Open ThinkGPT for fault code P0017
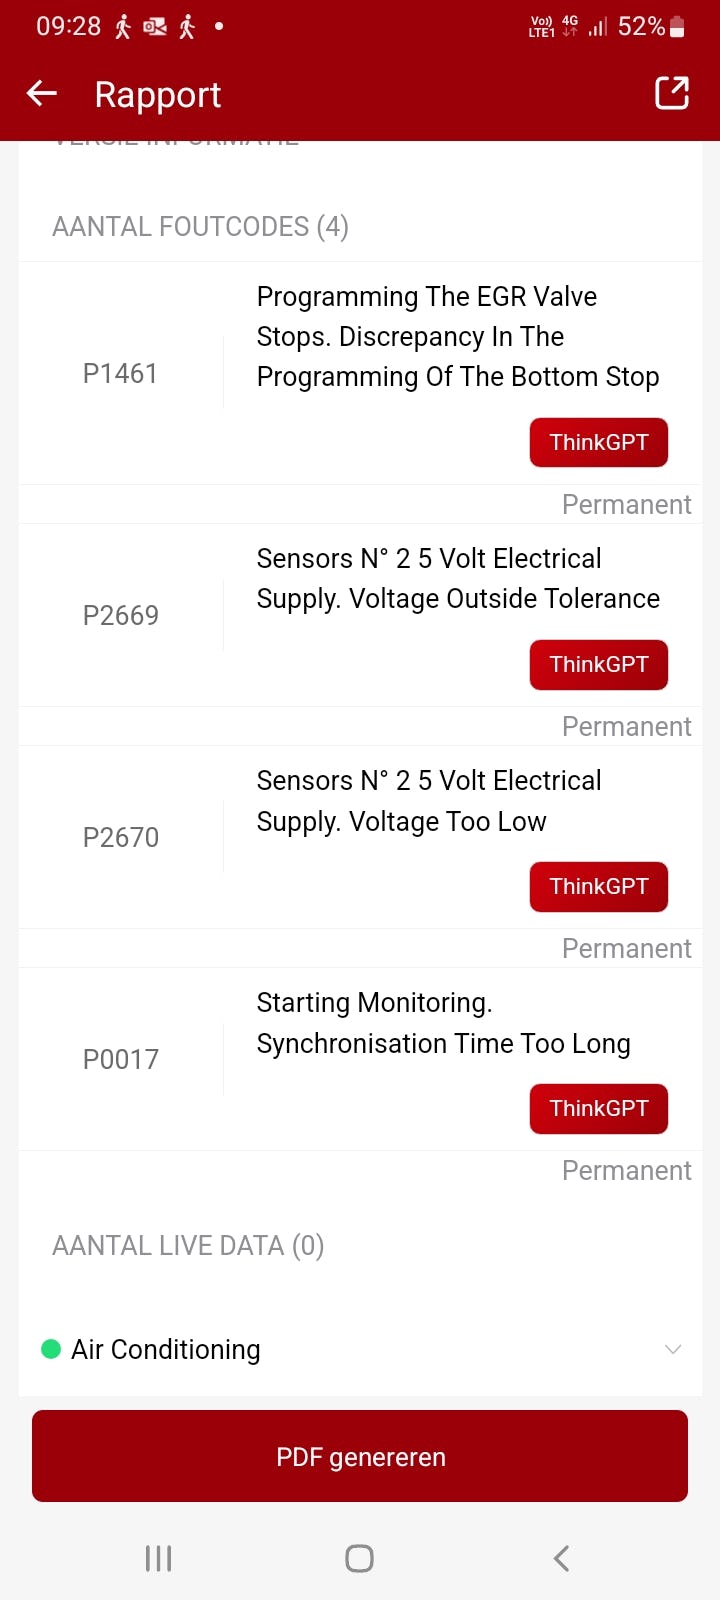The height and width of the screenshot is (1600, 720). (x=598, y=1108)
